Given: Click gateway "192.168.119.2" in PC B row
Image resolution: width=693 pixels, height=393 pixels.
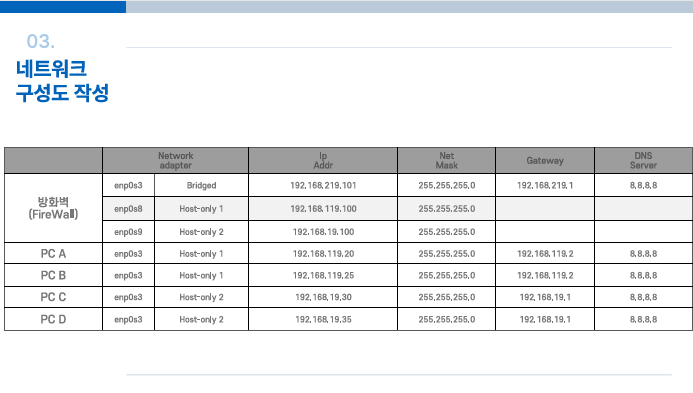Looking at the screenshot, I should pos(545,275).
